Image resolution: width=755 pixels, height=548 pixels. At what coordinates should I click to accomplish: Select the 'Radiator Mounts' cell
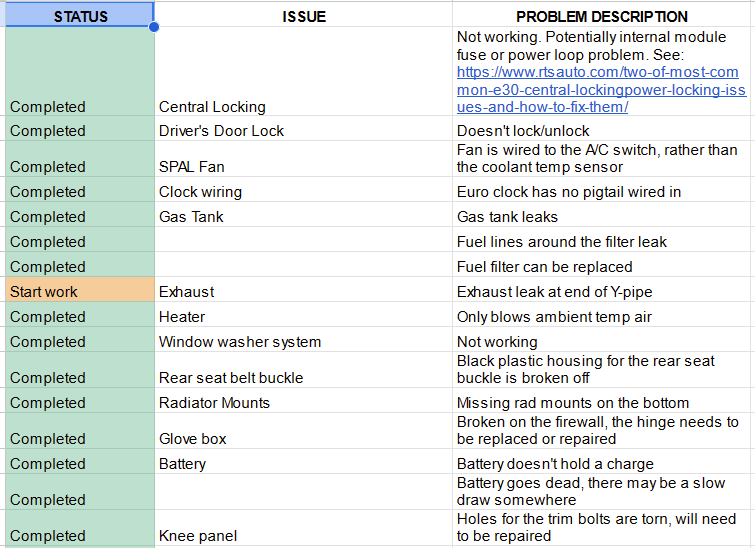point(214,403)
